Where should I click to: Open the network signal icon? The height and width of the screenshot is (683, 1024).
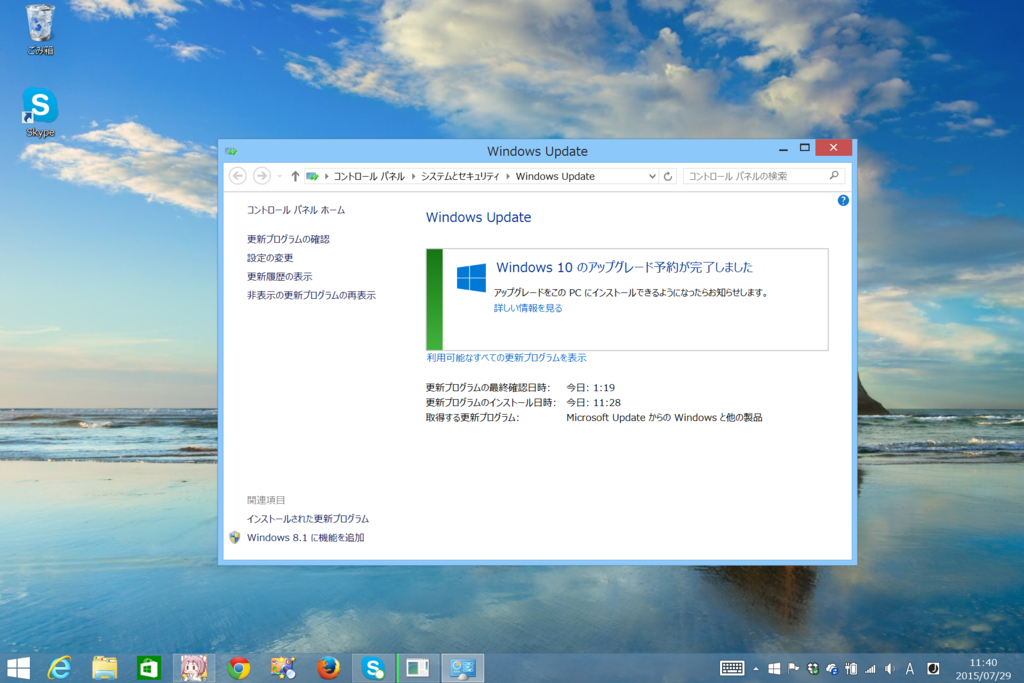[870, 669]
